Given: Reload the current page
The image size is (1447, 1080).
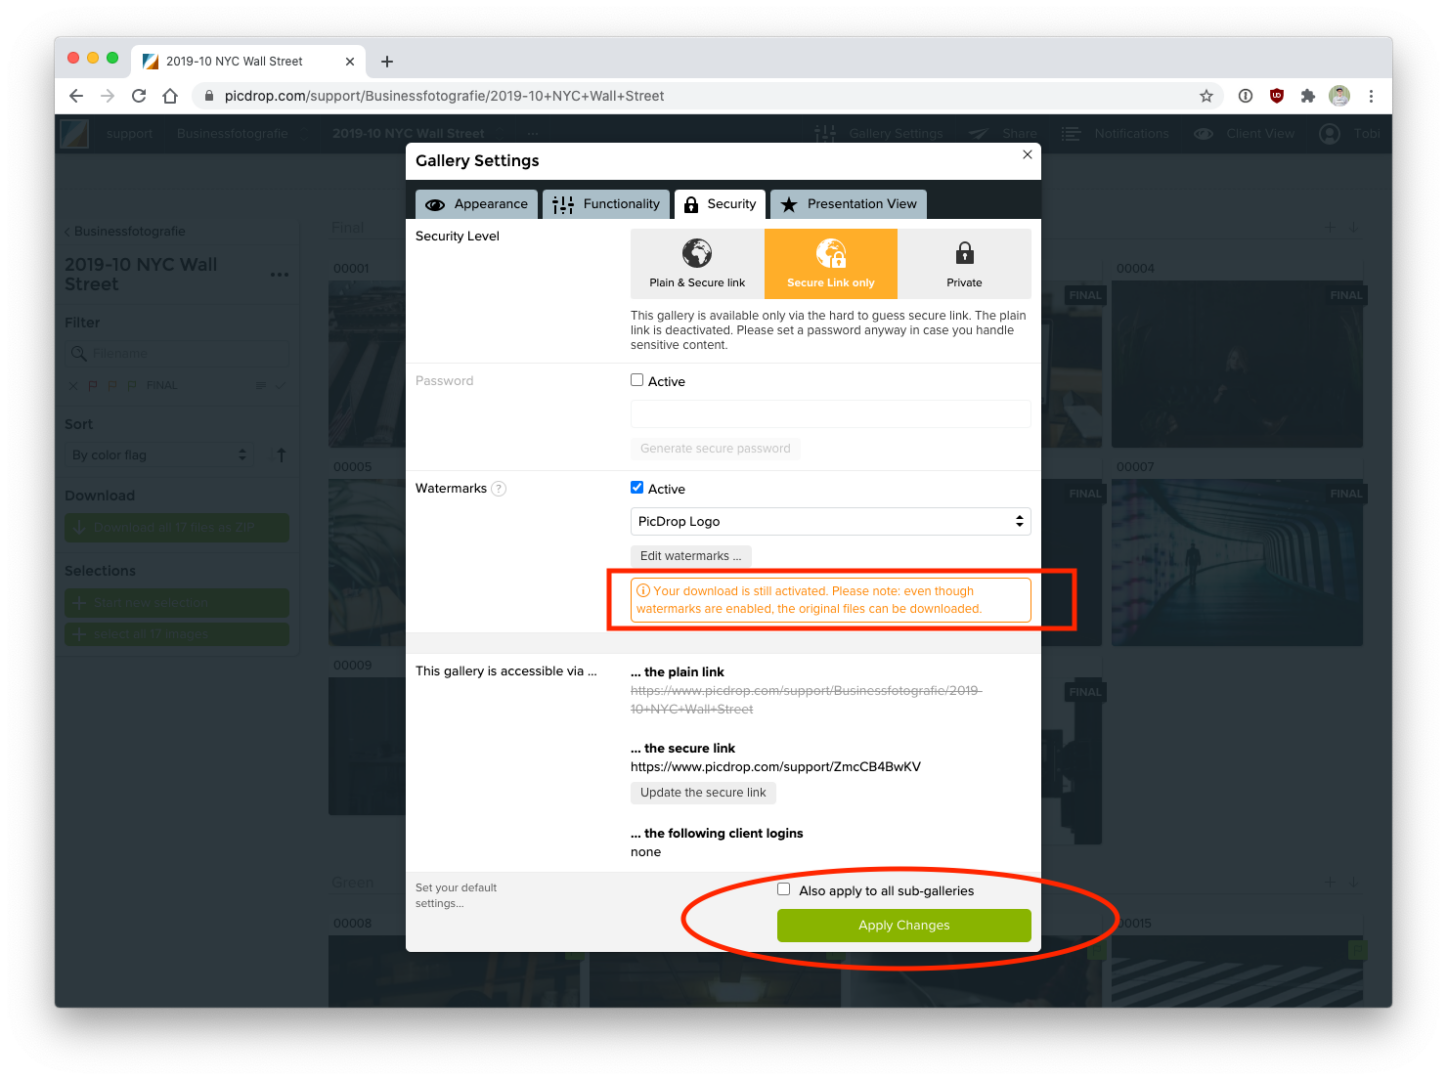Looking at the screenshot, I should pos(139,96).
